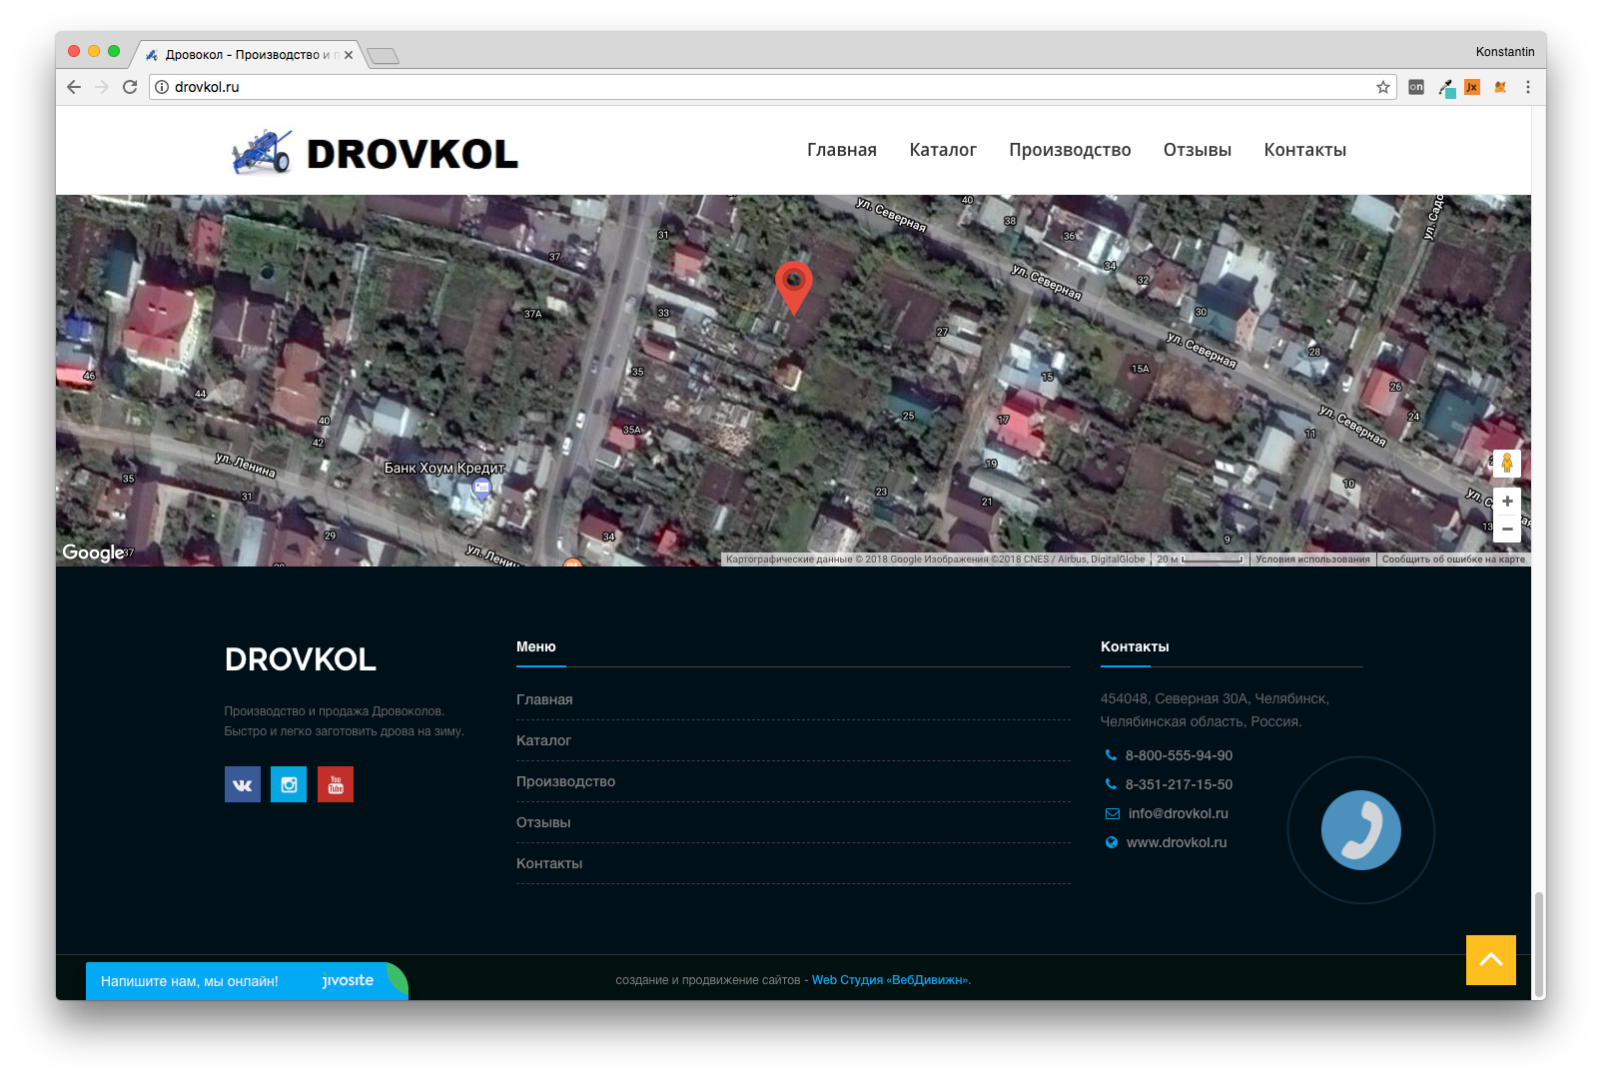This screenshot has width=1602, height=1080.
Task: Open Каталог in the top navigation
Action: (x=942, y=150)
